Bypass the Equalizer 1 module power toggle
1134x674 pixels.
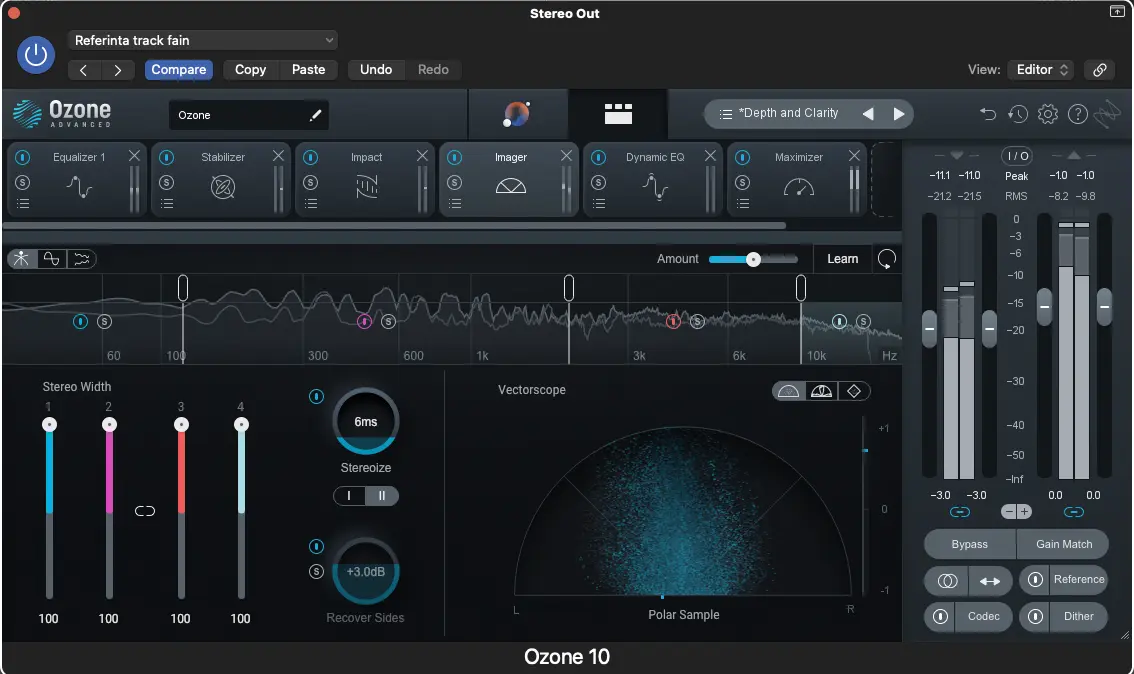[x=22, y=158]
